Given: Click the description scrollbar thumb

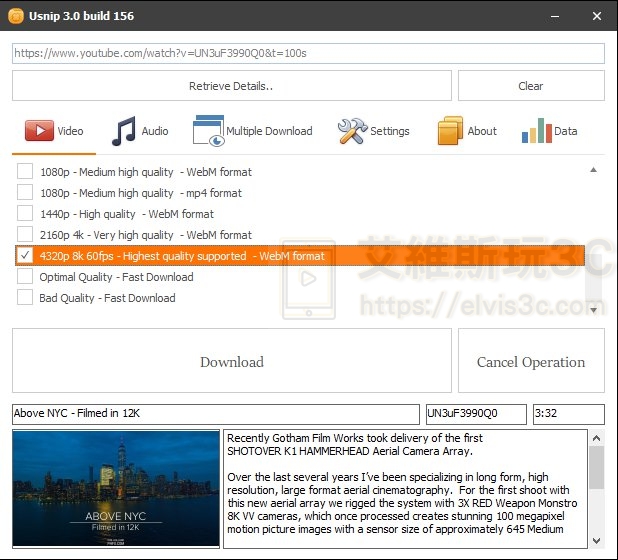Looking at the screenshot, I should 596,468.
